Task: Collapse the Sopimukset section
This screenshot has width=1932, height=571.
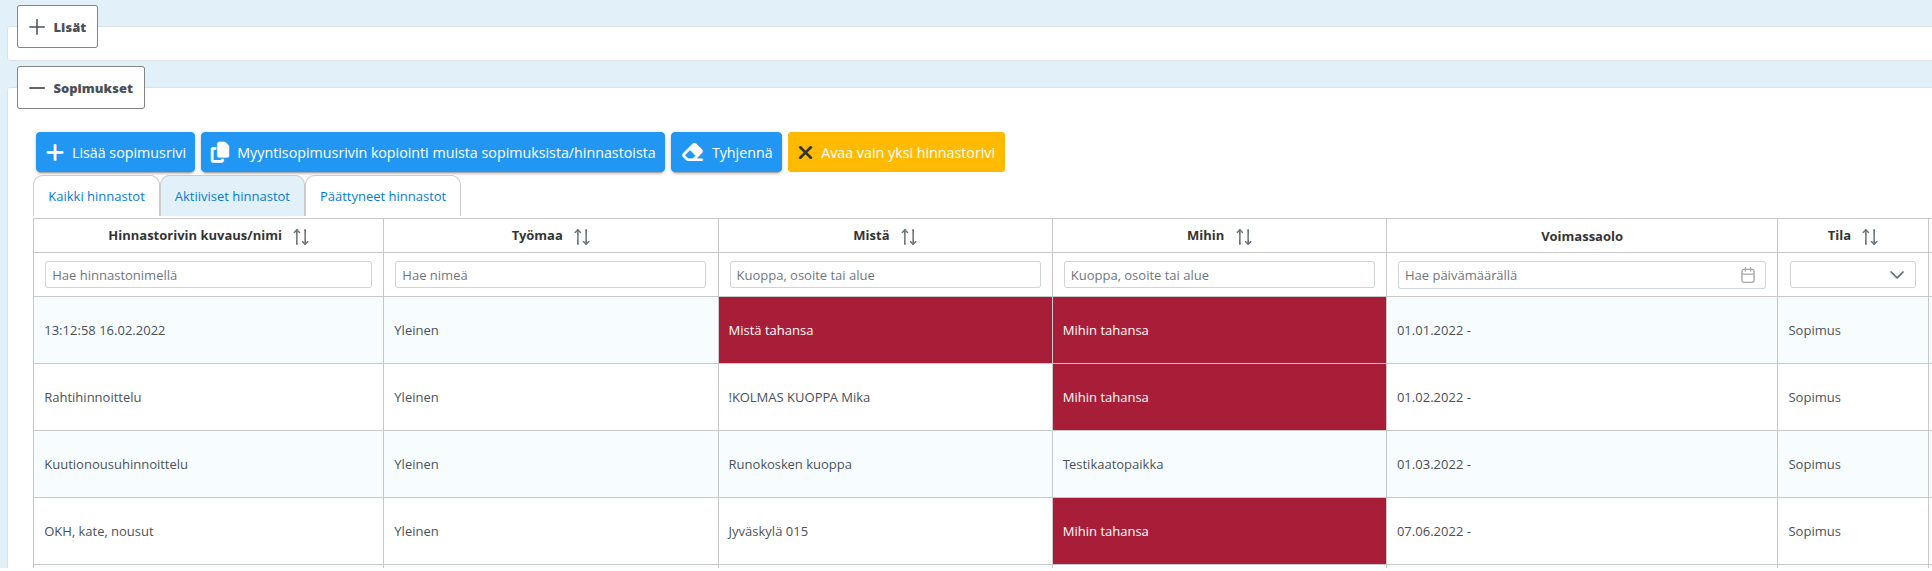Action: point(81,88)
